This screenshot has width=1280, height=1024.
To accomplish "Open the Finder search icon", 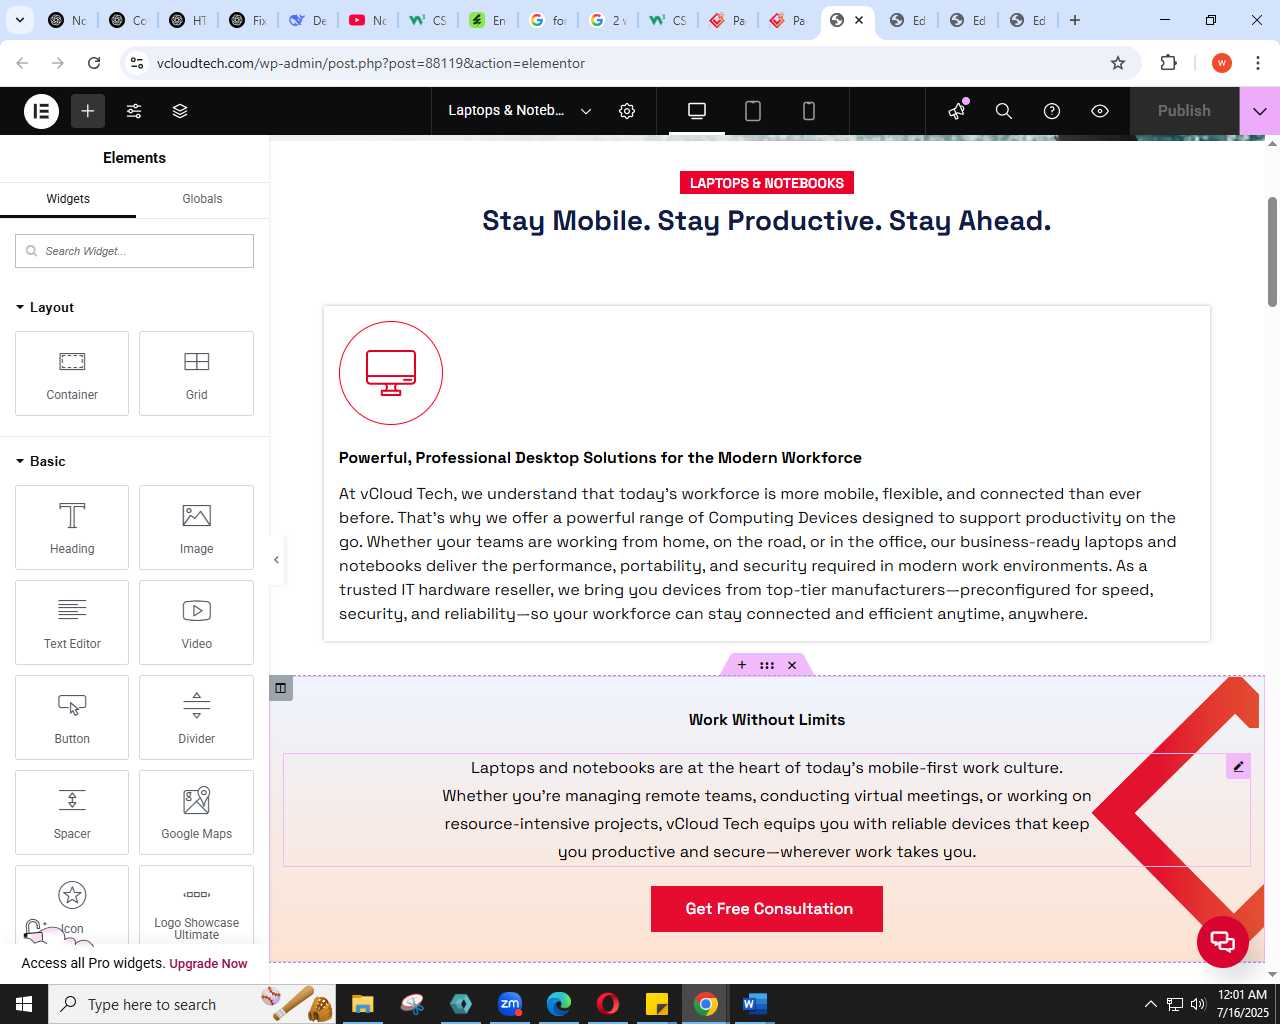I will pyautogui.click(x=1004, y=111).
